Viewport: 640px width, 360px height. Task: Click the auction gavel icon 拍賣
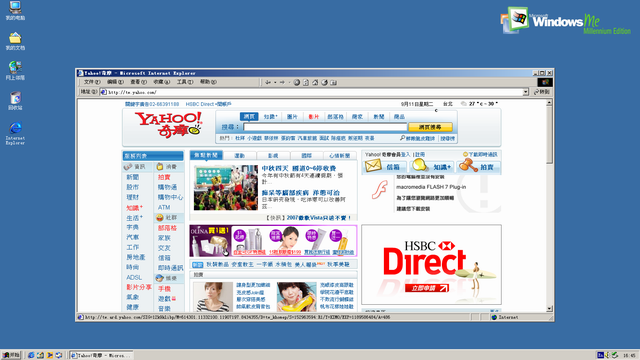pyautogui.click(x=468, y=165)
